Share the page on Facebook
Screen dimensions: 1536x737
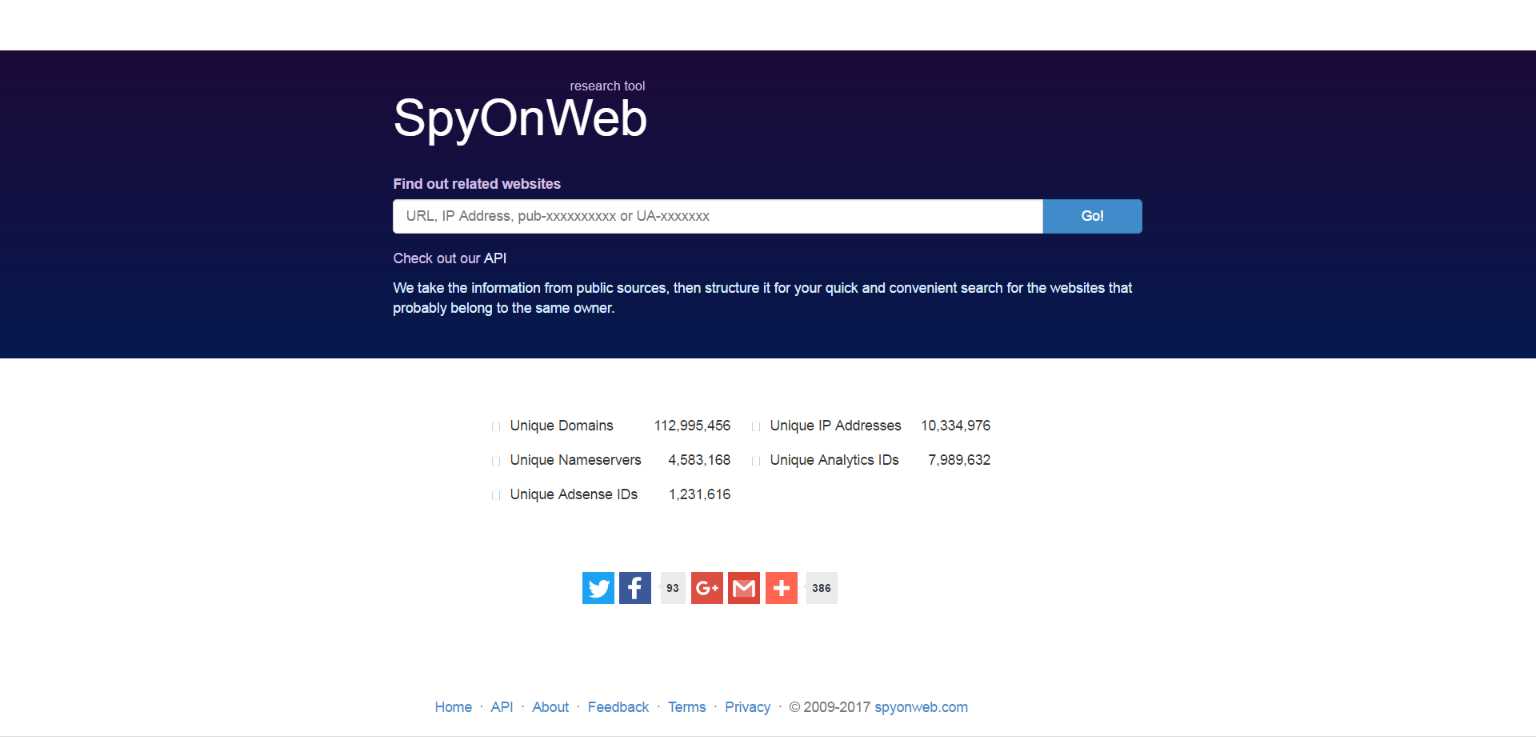[635, 588]
